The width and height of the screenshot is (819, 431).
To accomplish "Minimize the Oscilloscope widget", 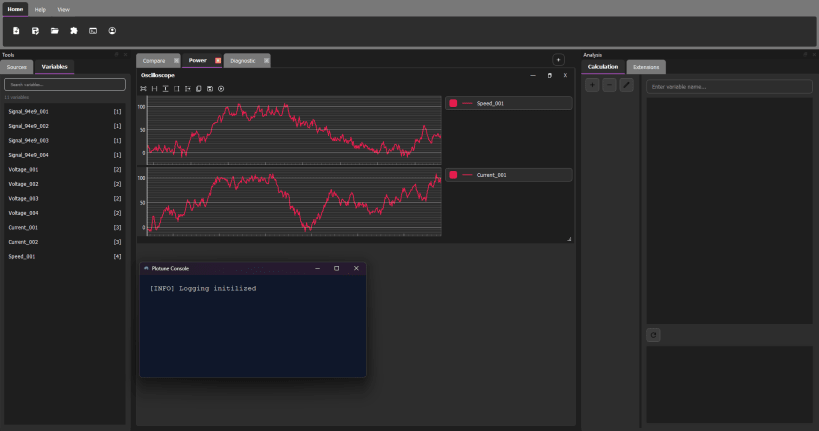I will coord(533,76).
